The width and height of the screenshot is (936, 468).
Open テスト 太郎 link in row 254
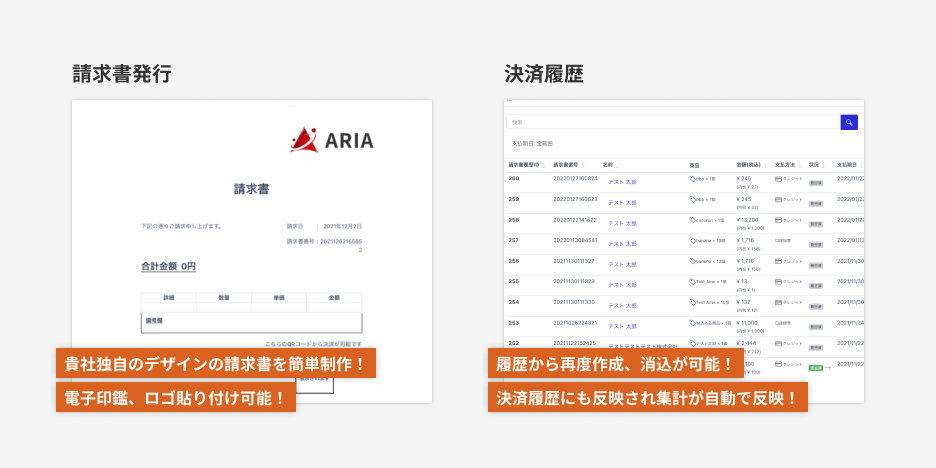point(623,306)
